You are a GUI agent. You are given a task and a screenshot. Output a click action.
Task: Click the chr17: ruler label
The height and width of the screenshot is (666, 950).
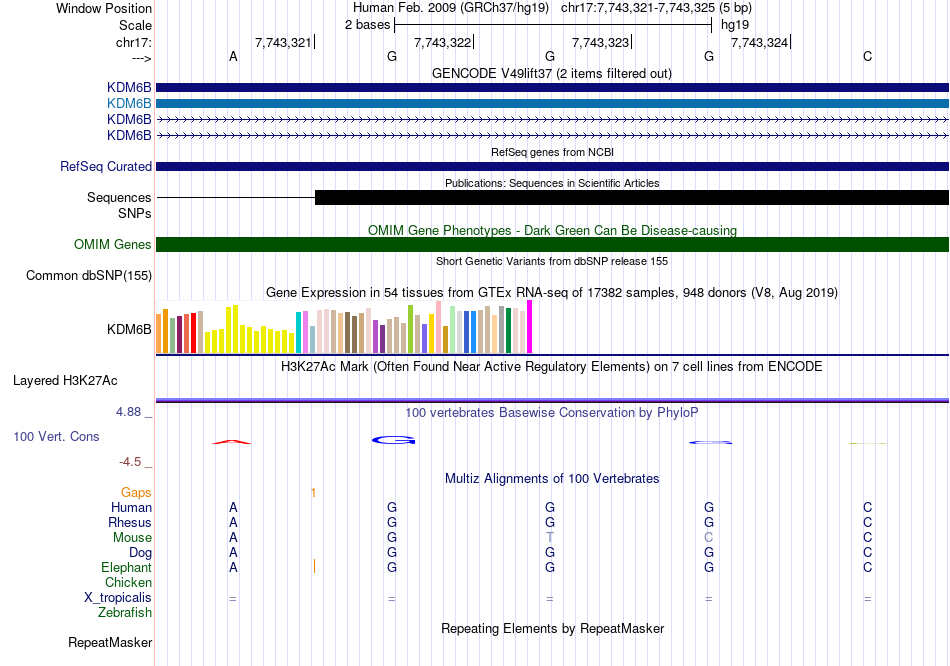pyautogui.click(x=133, y=42)
